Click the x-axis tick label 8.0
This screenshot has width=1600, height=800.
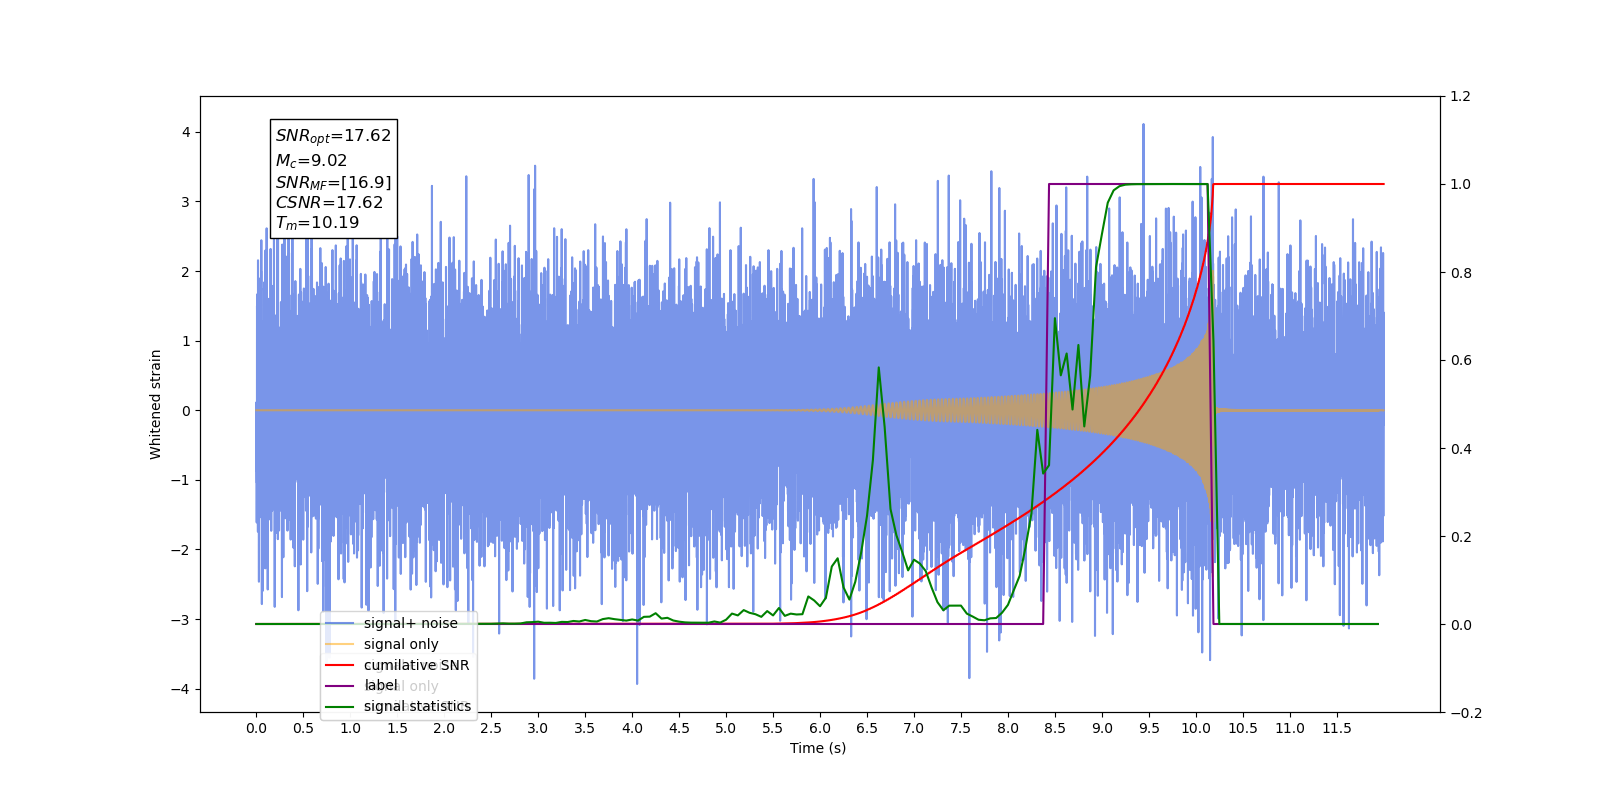(1008, 728)
